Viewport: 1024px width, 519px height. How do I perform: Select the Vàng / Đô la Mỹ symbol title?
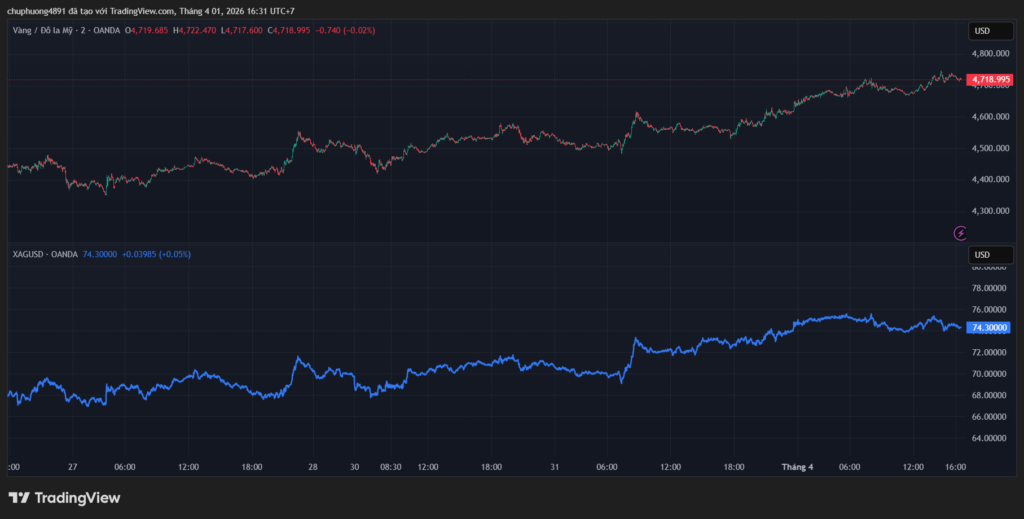(x=48, y=30)
